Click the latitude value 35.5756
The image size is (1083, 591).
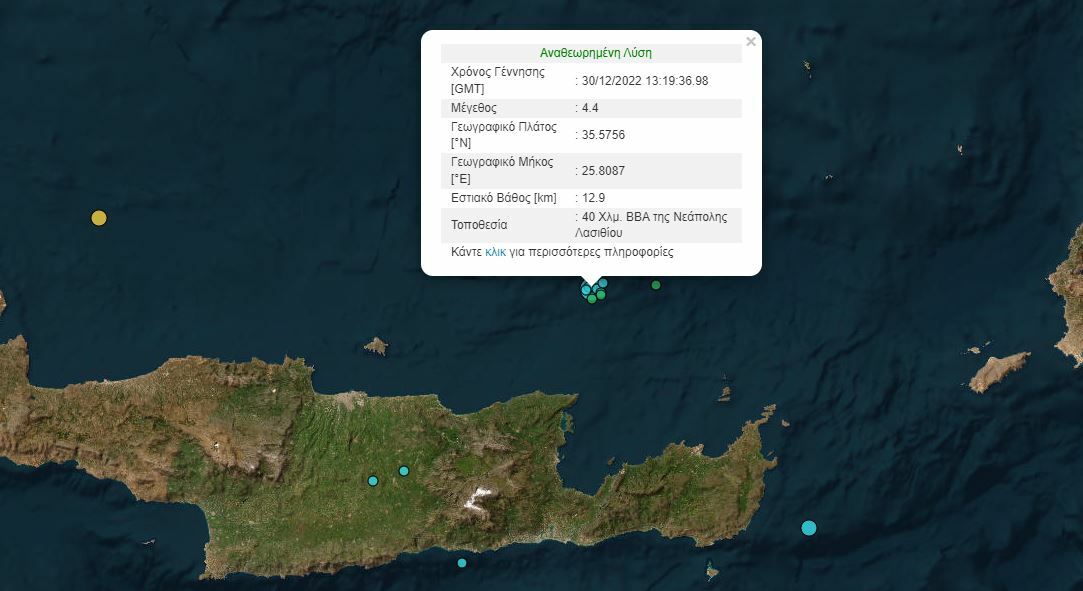(603, 135)
